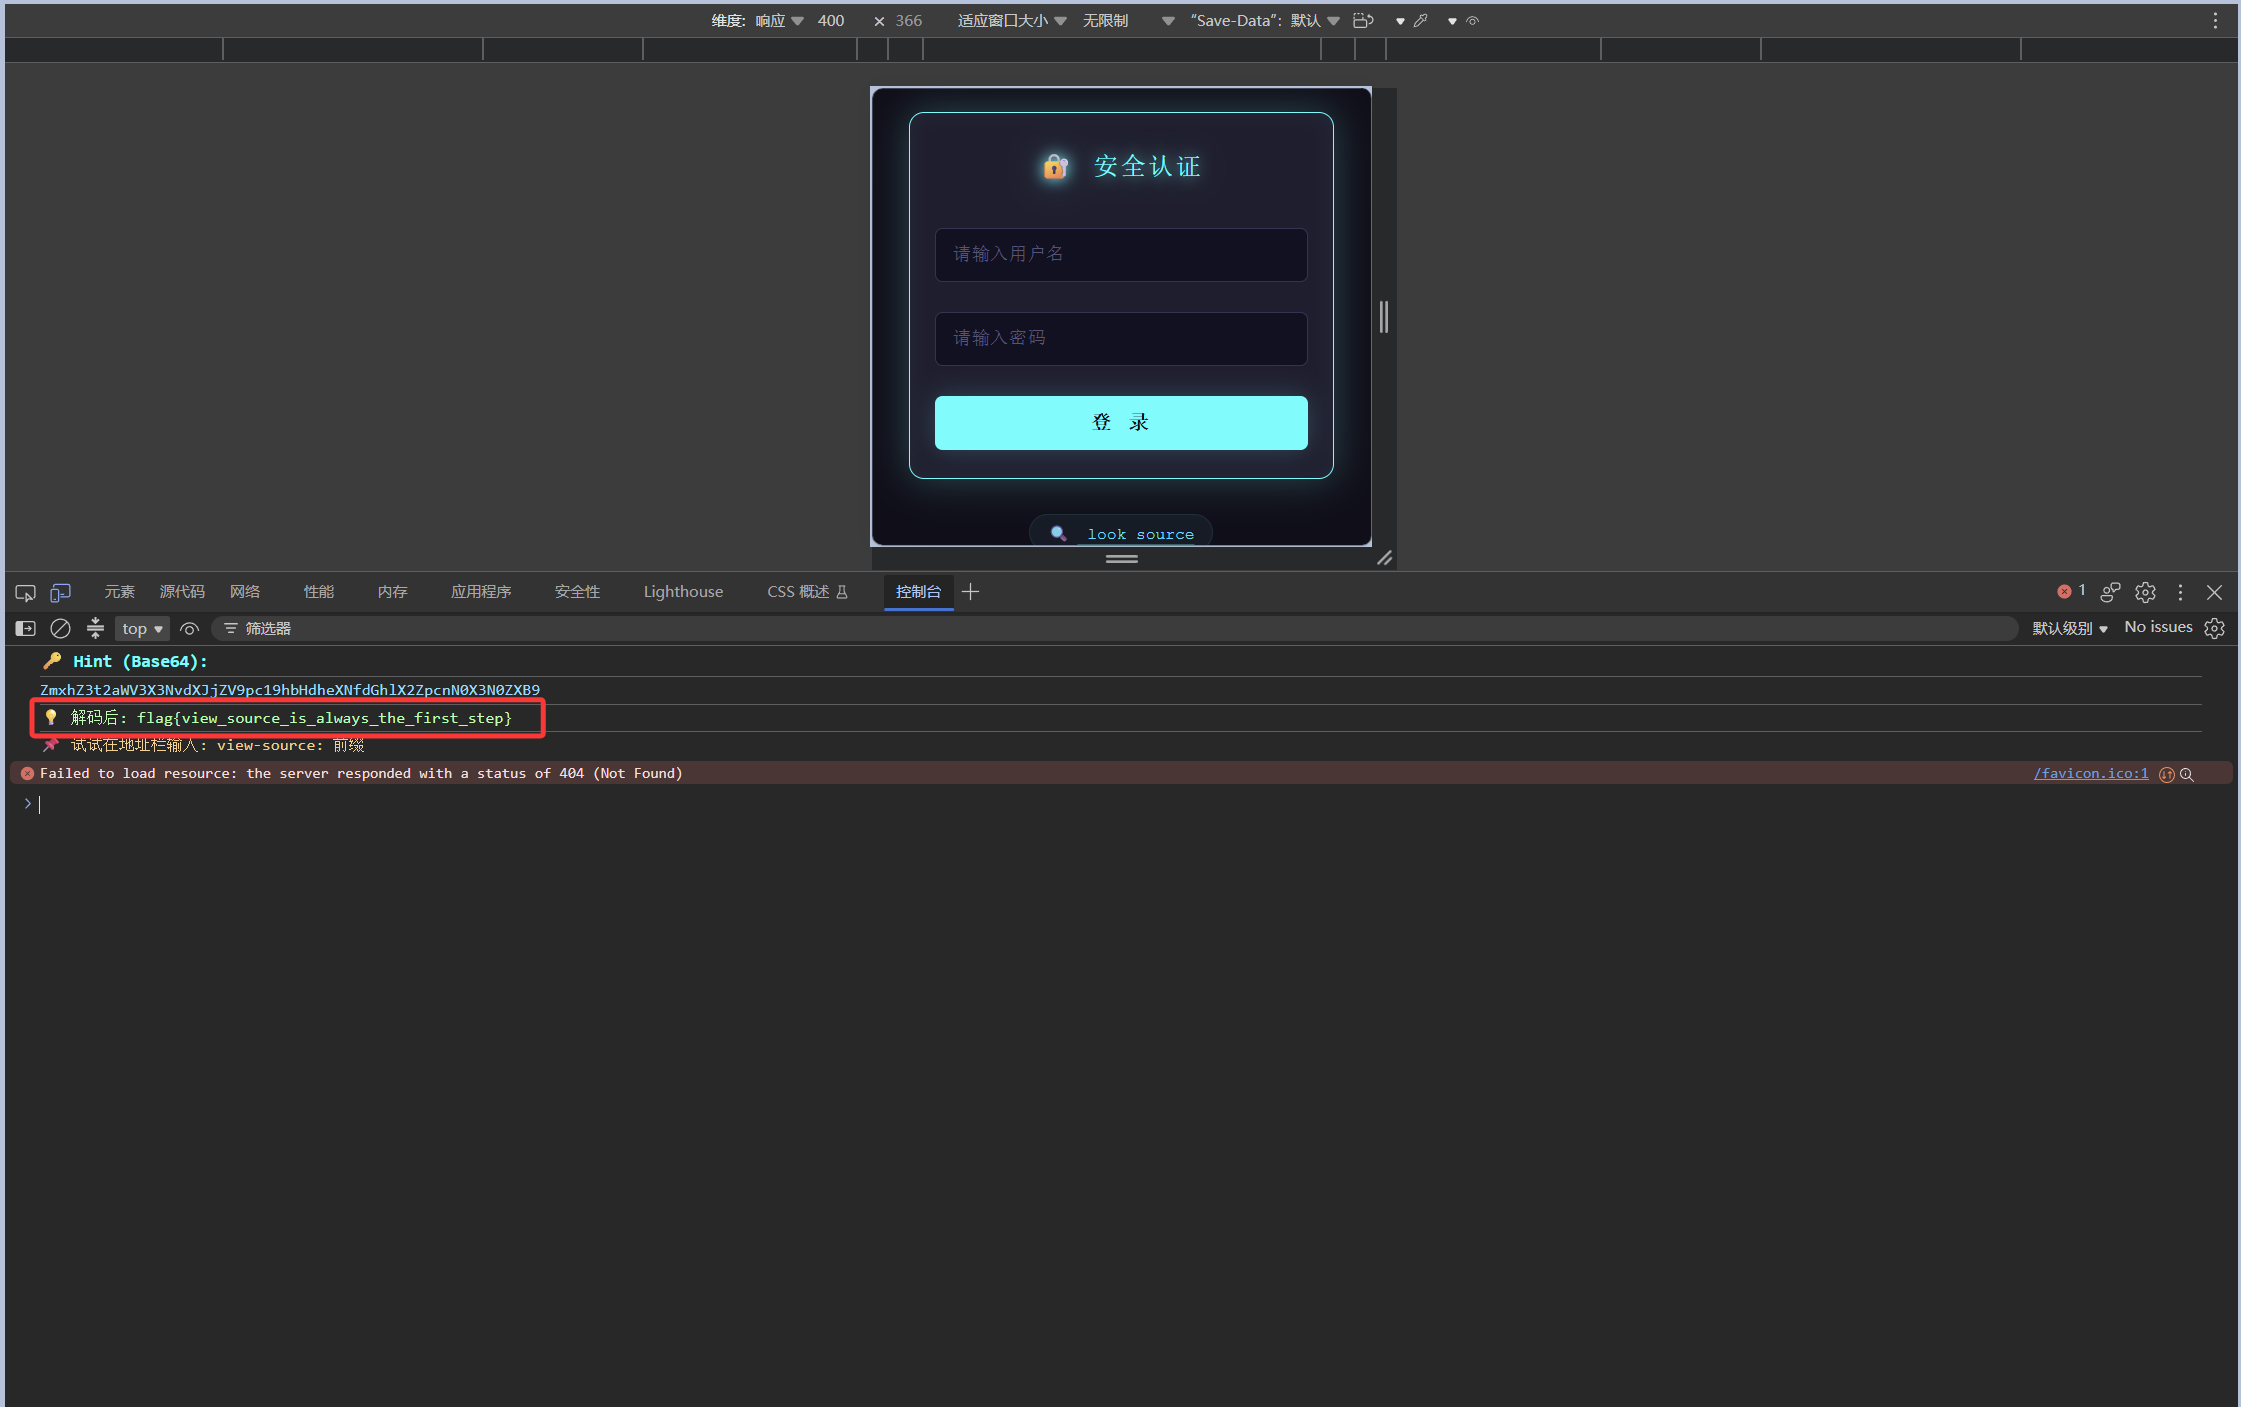Image resolution: width=2241 pixels, height=1407 pixels.
Task: Switch to the 源代码 tab
Action: point(182,592)
